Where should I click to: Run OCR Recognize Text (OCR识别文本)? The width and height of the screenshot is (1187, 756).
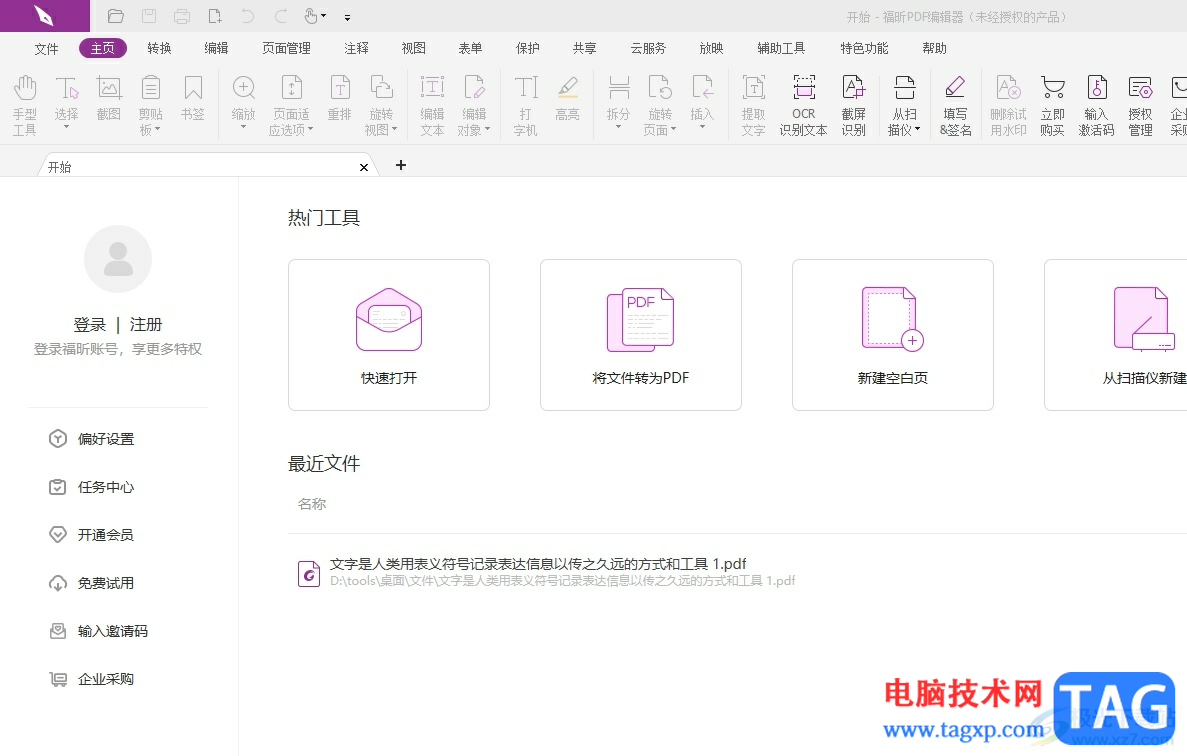[x=804, y=105]
